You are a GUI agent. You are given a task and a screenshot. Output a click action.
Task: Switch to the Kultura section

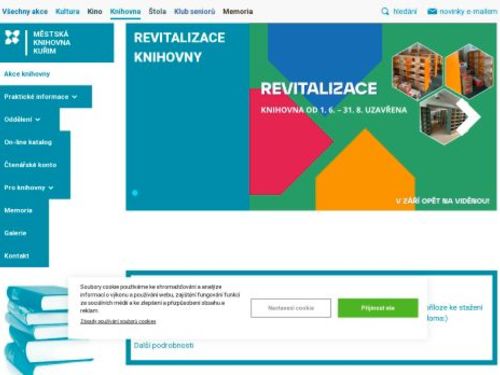[67, 11]
